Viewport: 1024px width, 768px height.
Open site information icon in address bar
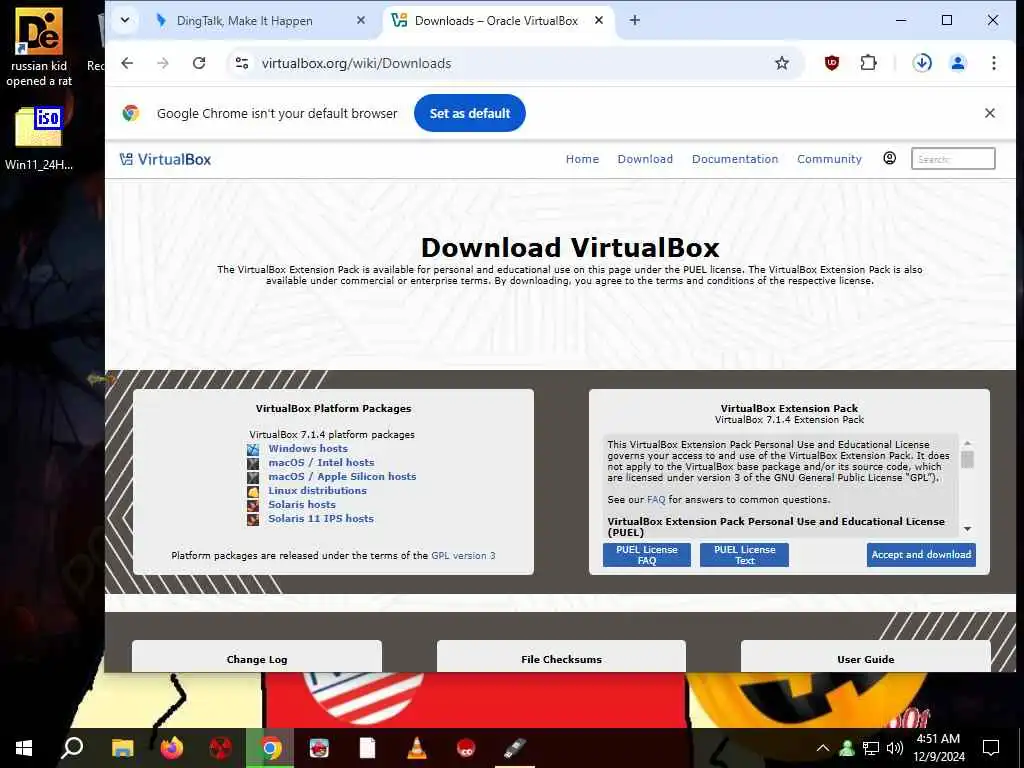point(242,63)
